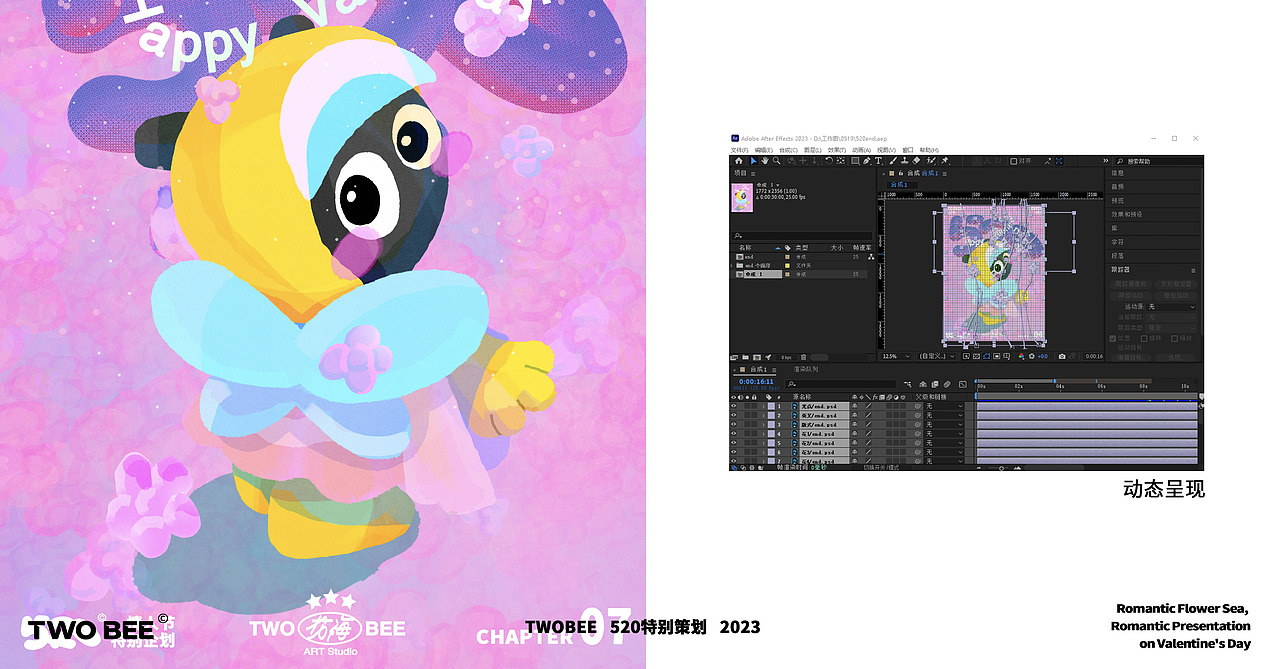Open the 段落 panel
The height and width of the screenshot is (669, 1280).
point(1117,256)
